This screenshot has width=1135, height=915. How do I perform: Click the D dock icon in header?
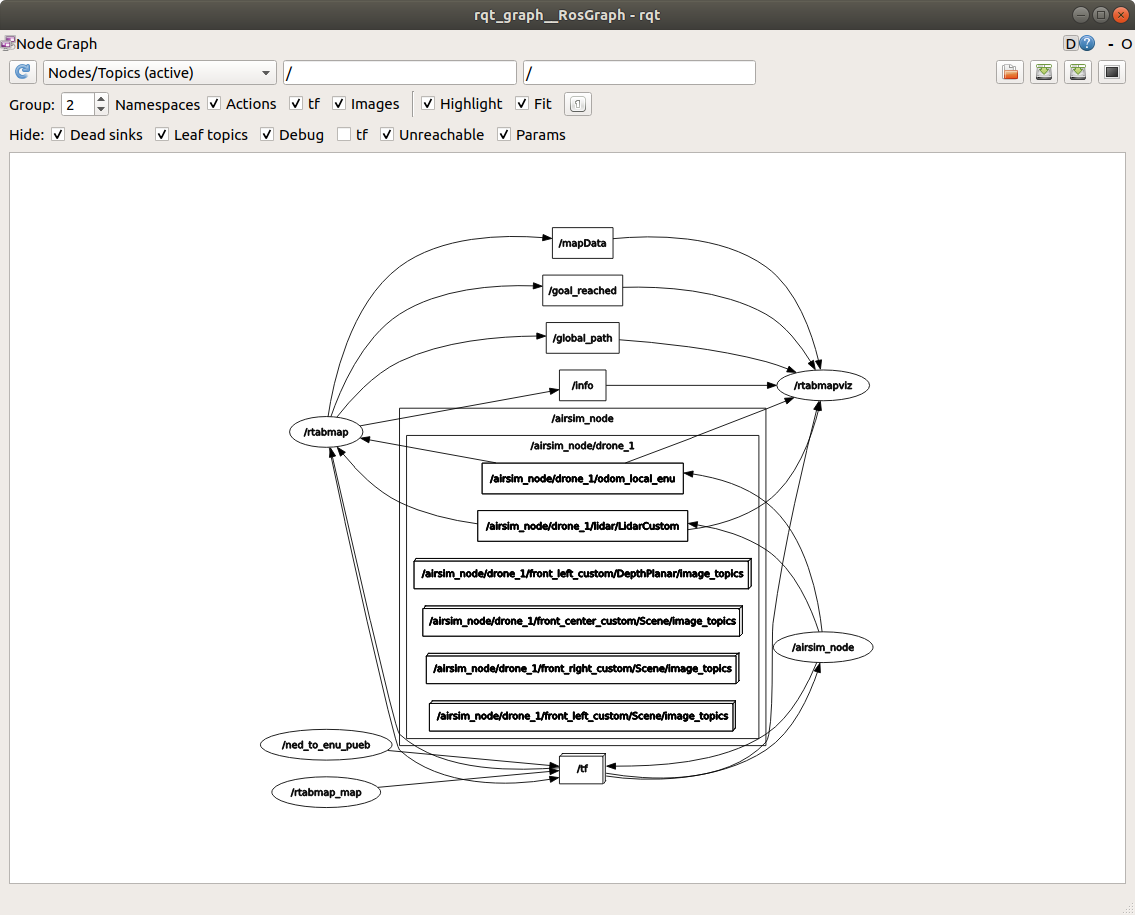point(1070,44)
